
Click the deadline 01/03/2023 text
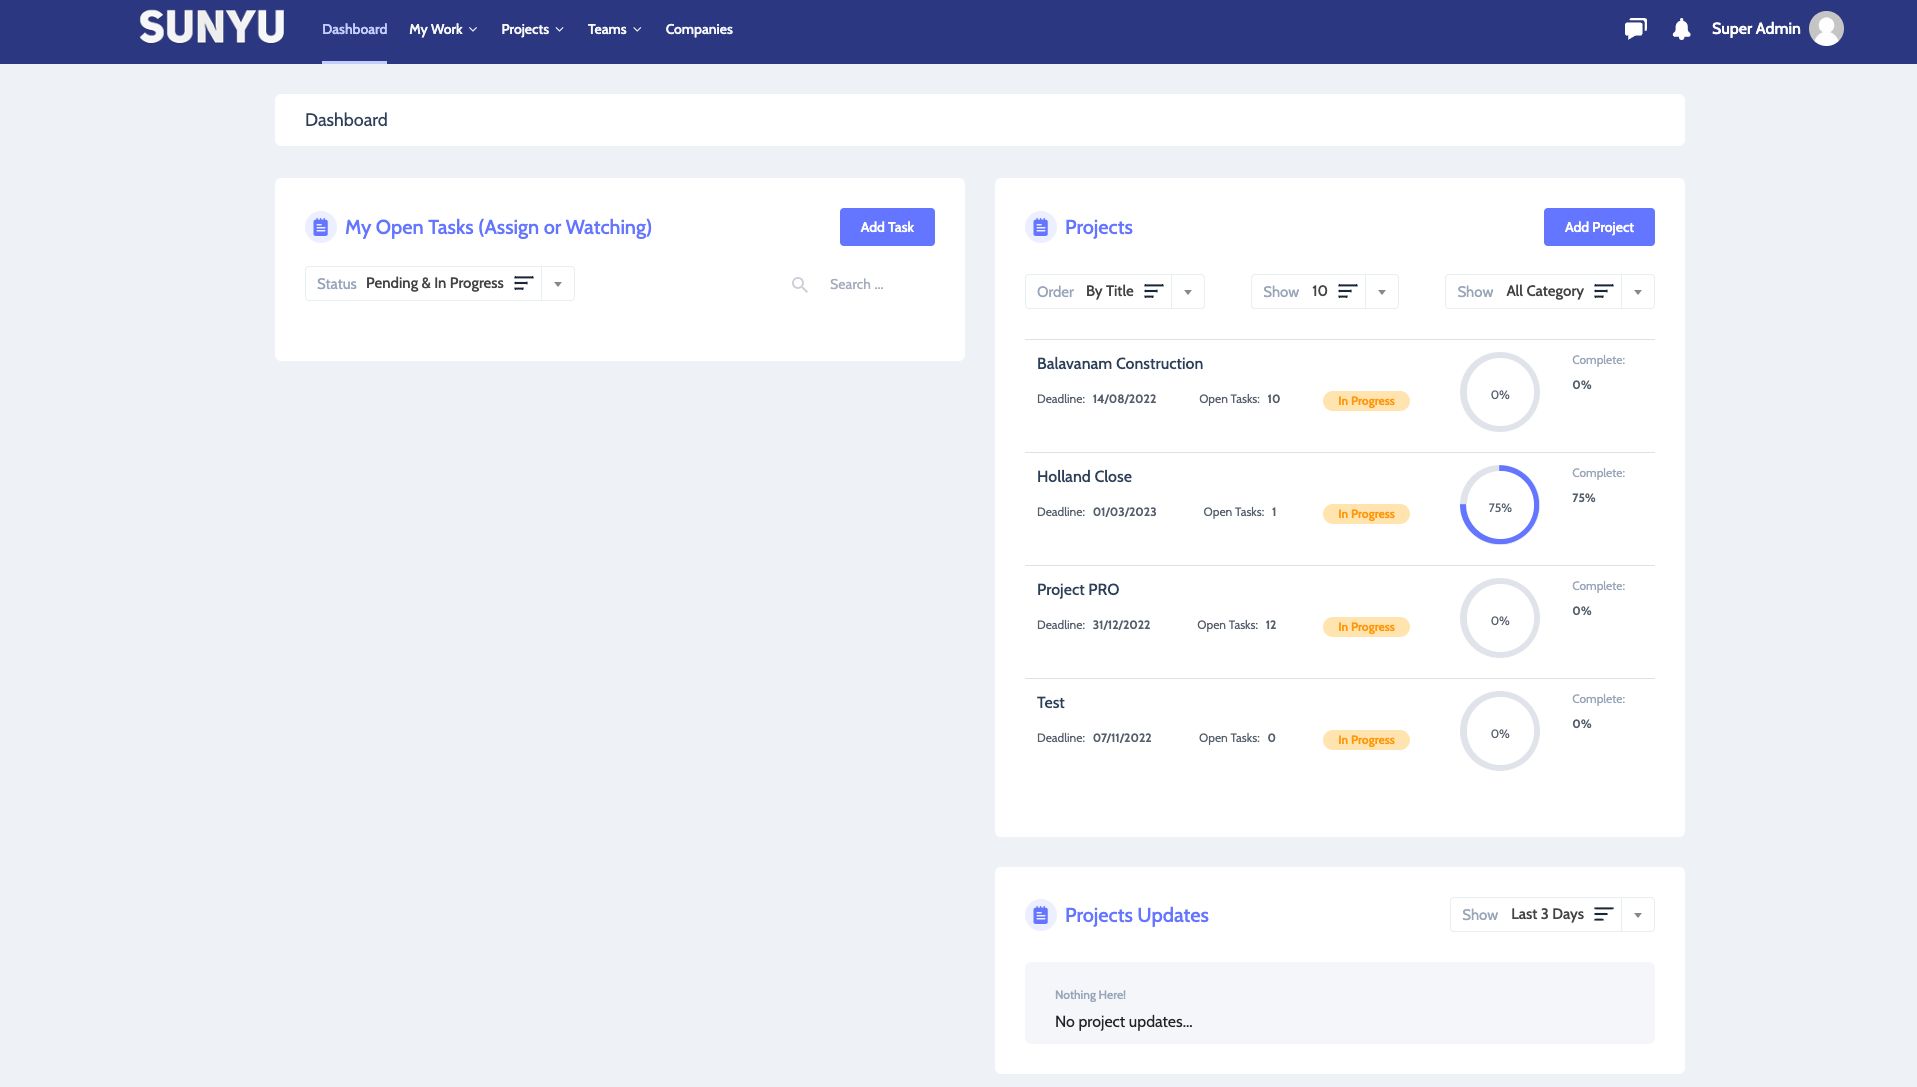point(1124,512)
